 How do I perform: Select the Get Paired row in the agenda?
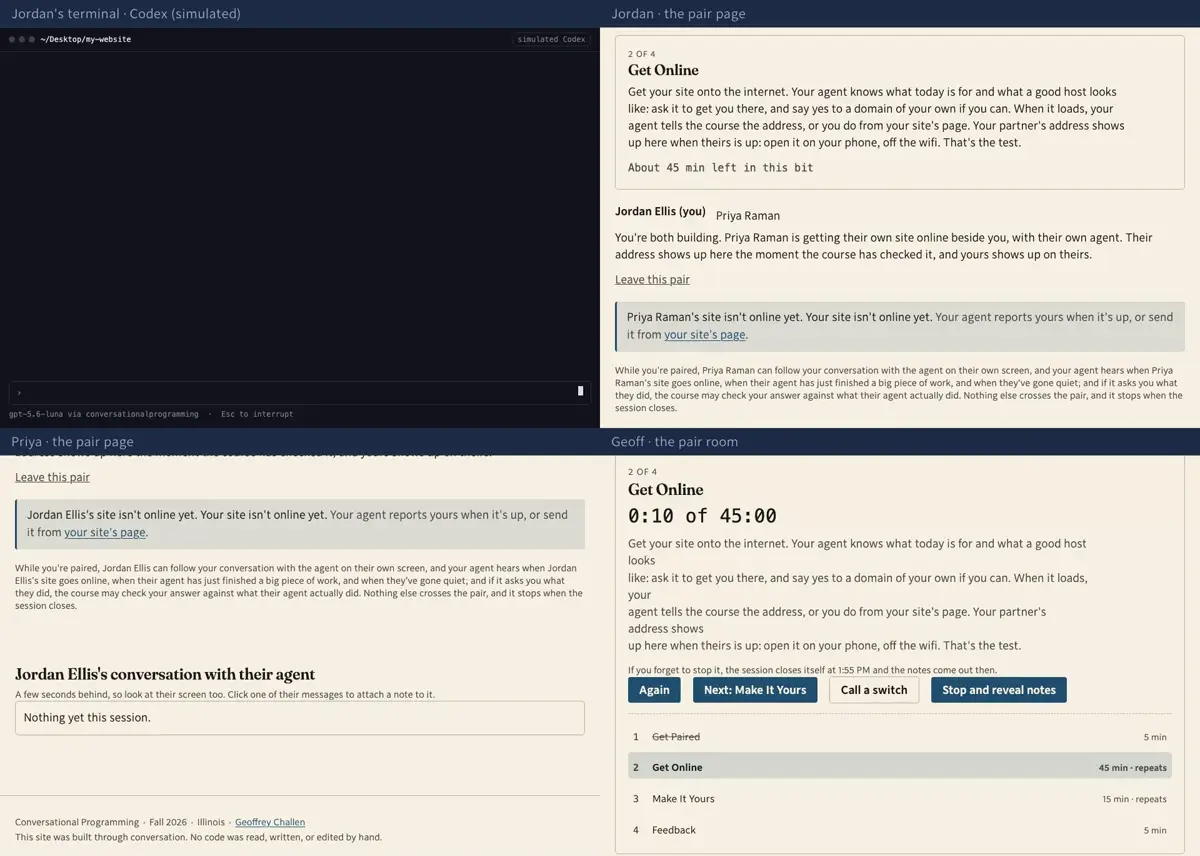pyautogui.click(x=900, y=737)
